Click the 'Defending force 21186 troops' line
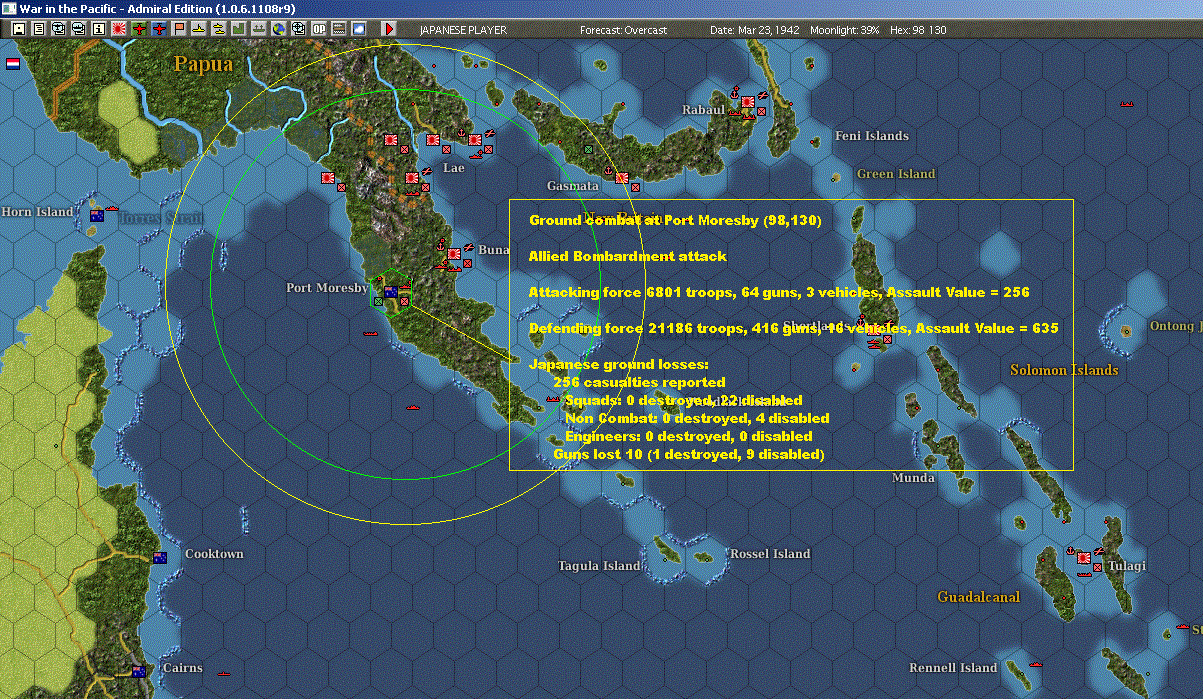Screen dimensions: 1203x699 click(794, 329)
